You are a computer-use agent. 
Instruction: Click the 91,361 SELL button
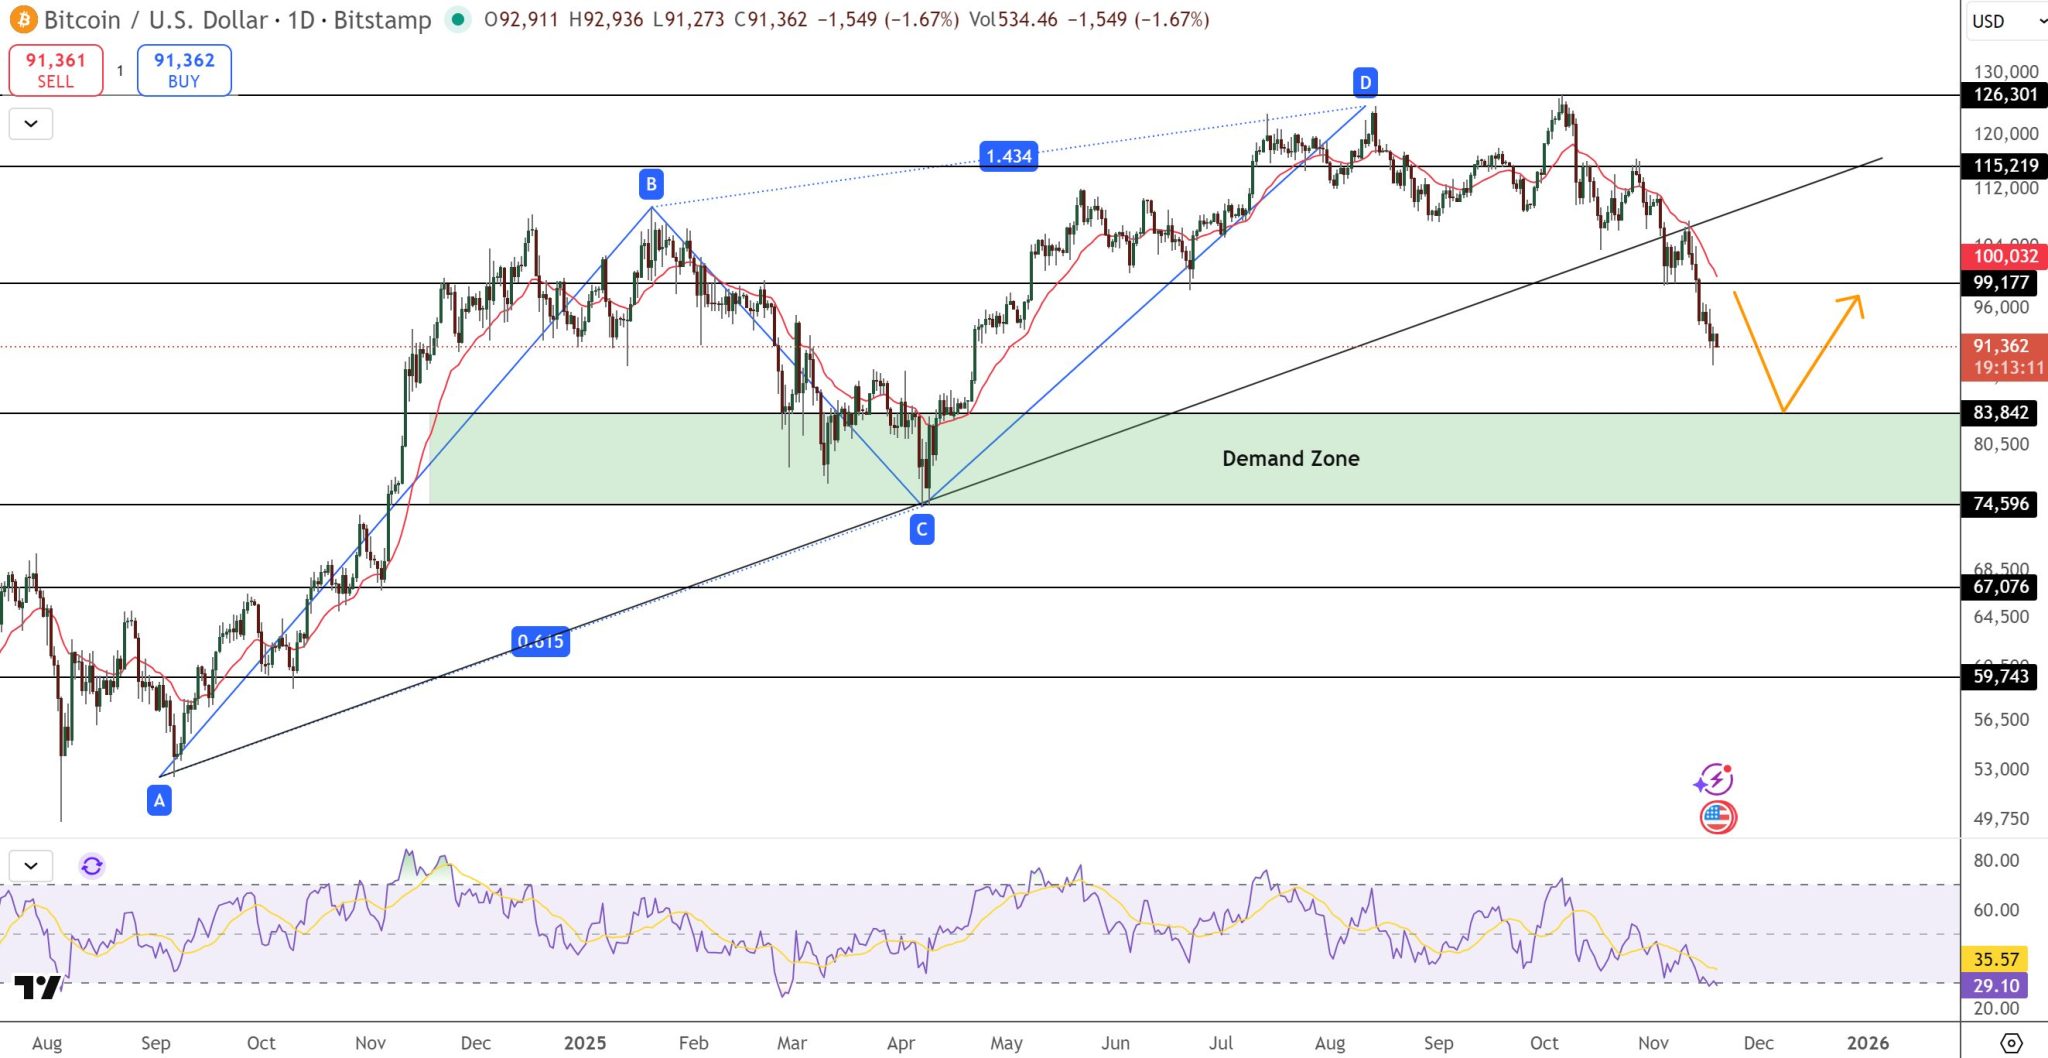(56, 70)
